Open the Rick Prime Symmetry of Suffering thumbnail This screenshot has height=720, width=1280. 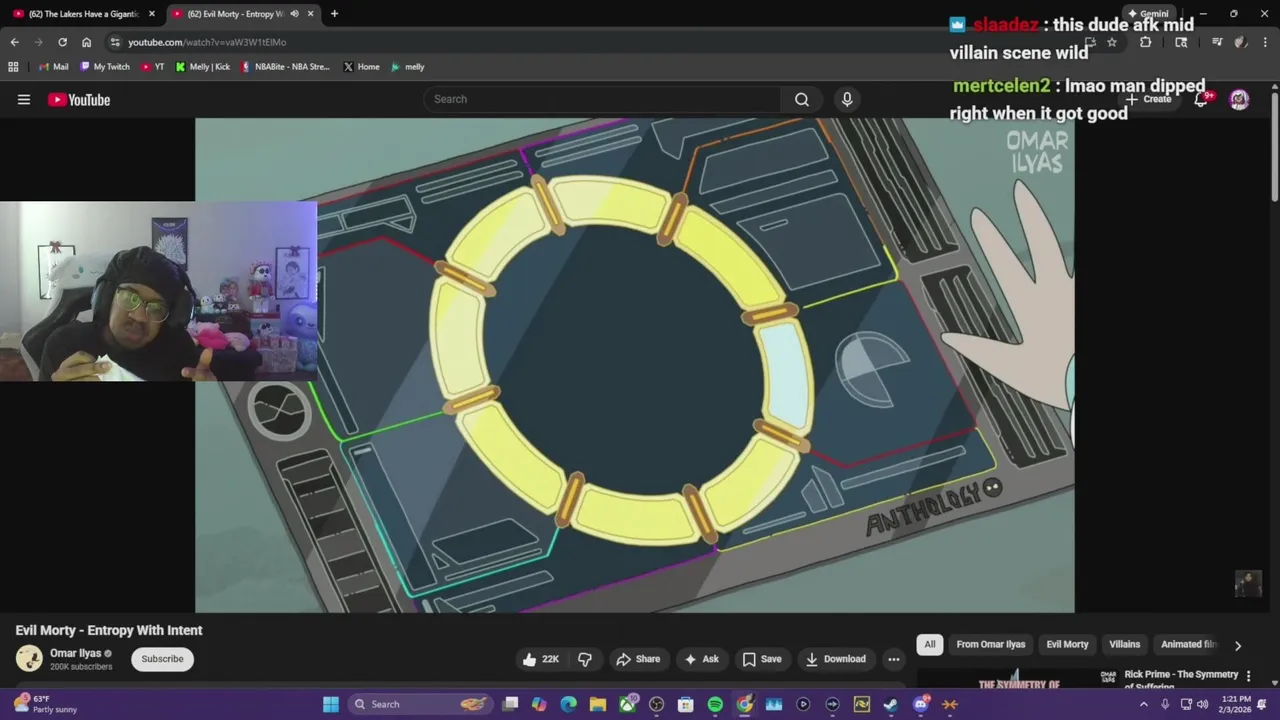(x=1018, y=678)
